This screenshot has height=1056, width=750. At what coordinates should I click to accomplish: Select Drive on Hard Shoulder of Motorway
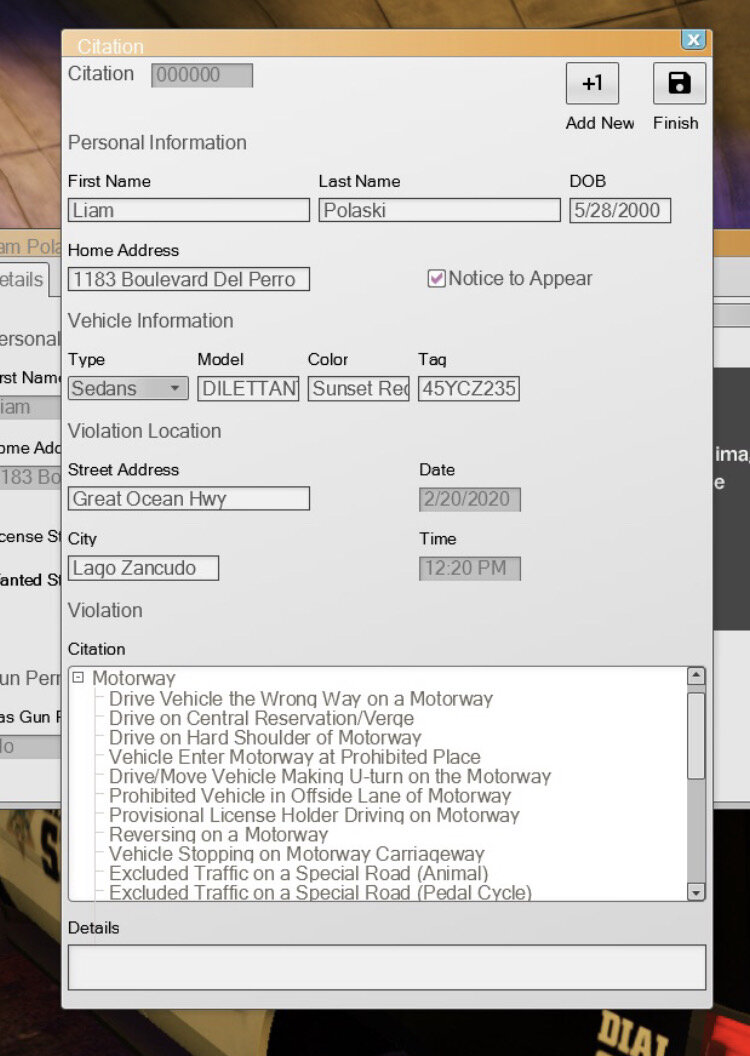265,737
